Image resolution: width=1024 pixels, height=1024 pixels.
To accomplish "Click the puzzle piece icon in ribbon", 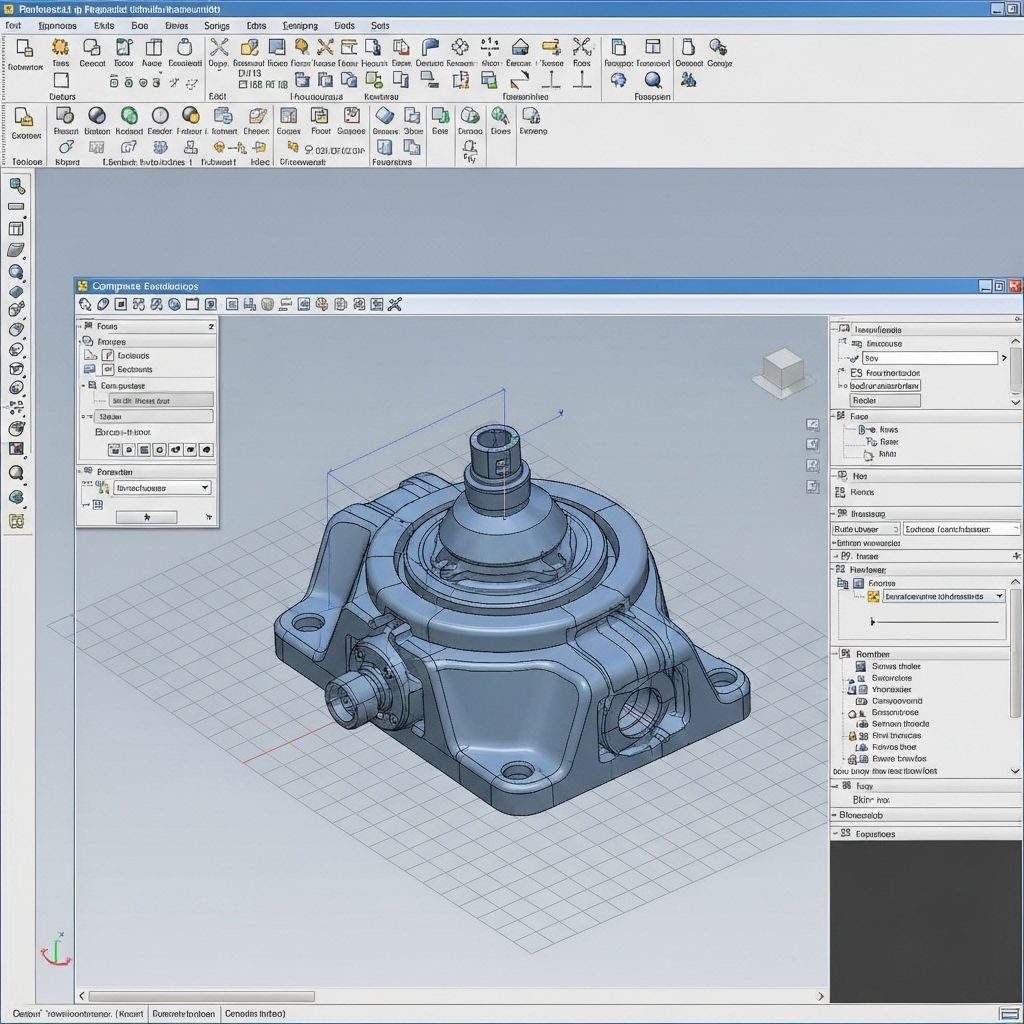I will [459, 47].
